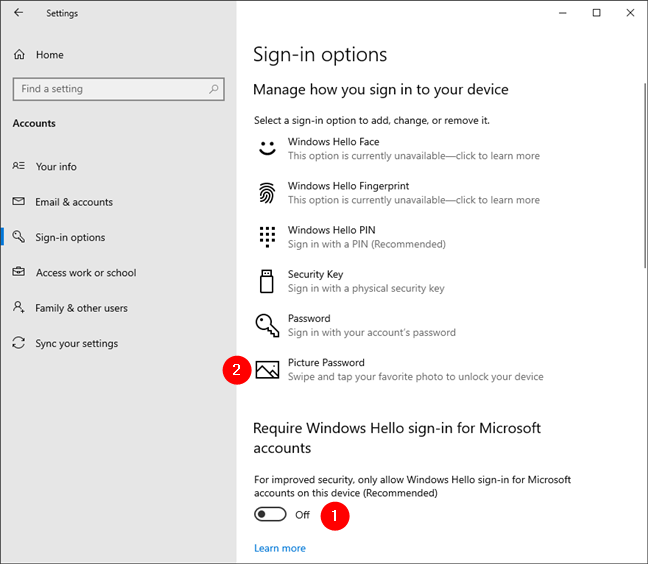Click the Accounts heading in sidebar
Image resolution: width=648 pixels, height=564 pixels.
click(x=34, y=123)
